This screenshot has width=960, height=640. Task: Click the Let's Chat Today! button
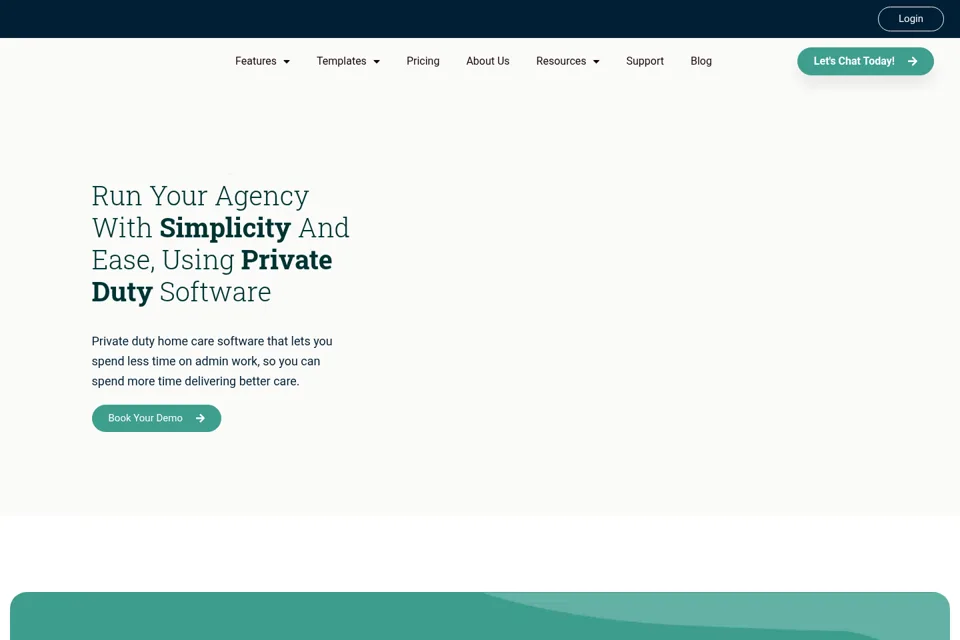[x=865, y=61]
